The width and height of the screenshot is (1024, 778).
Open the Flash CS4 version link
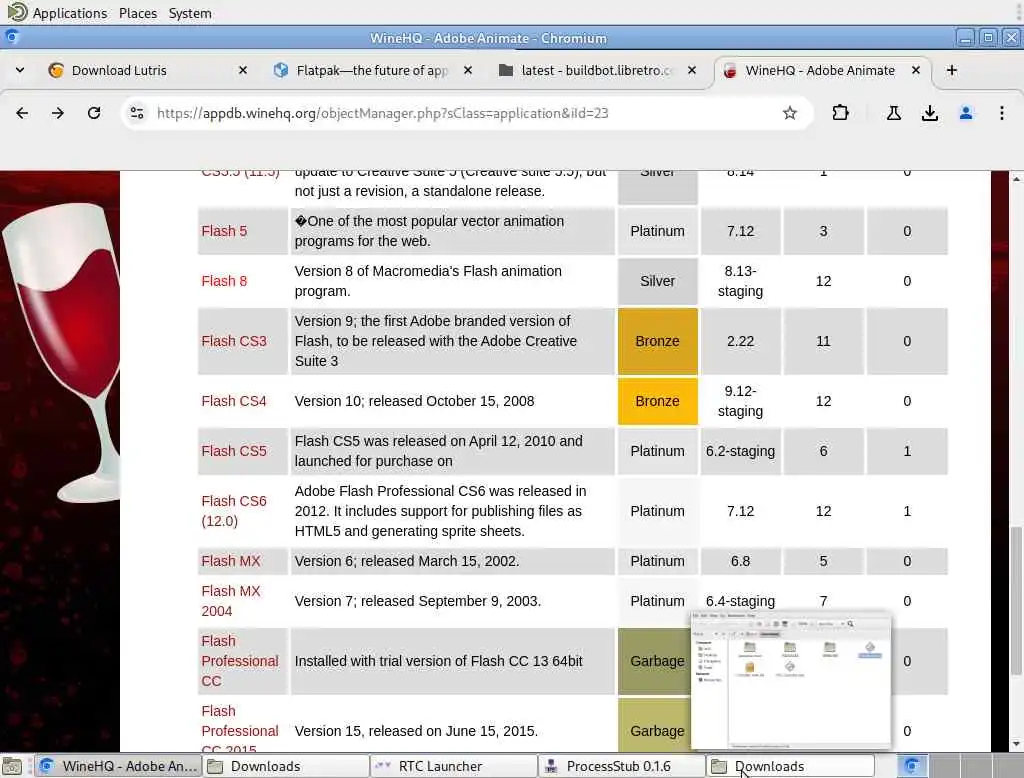(x=234, y=401)
